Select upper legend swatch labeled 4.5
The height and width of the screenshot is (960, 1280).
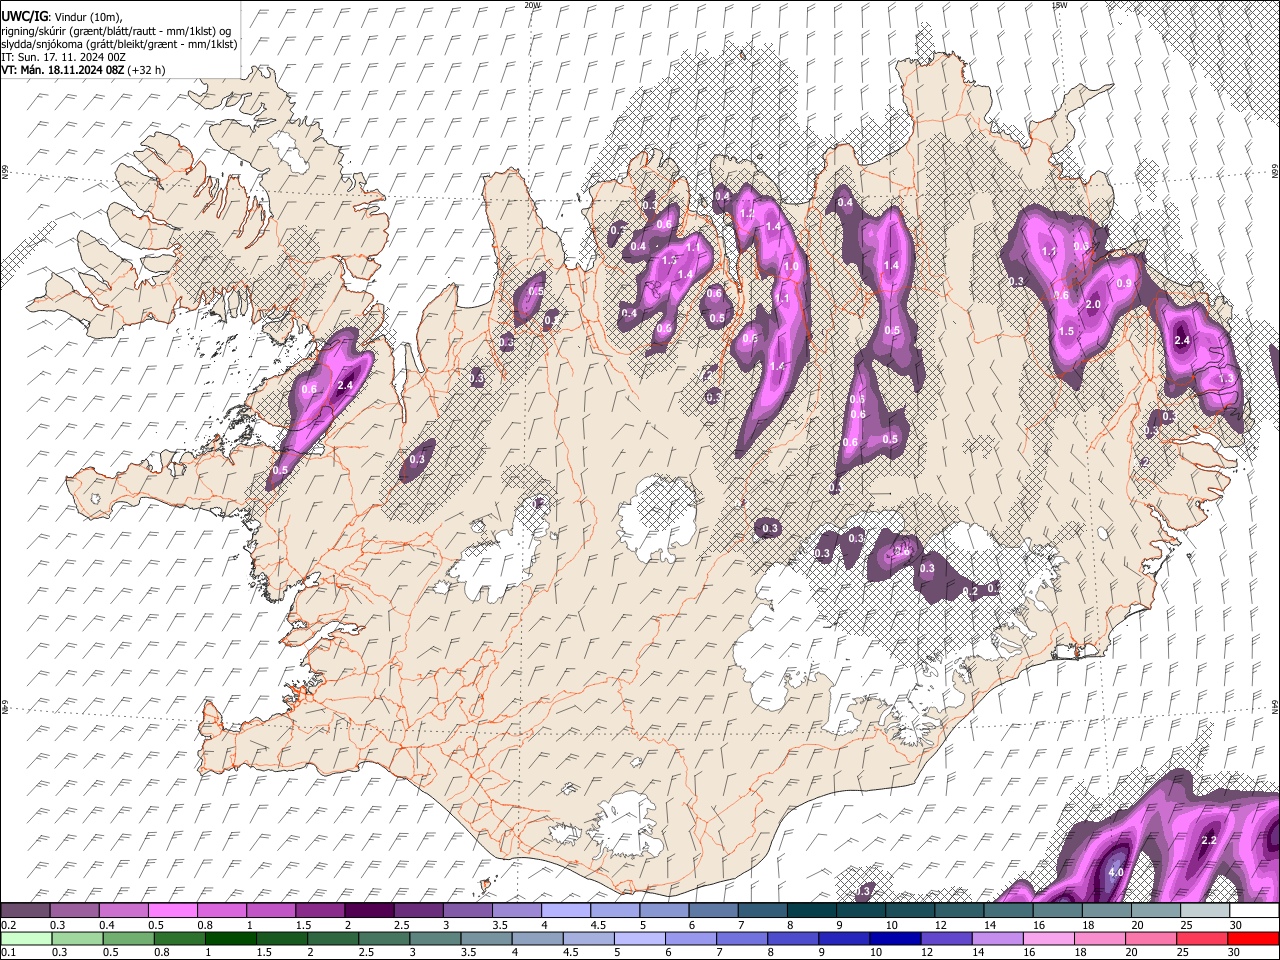pyautogui.click(x=614, y=910)
